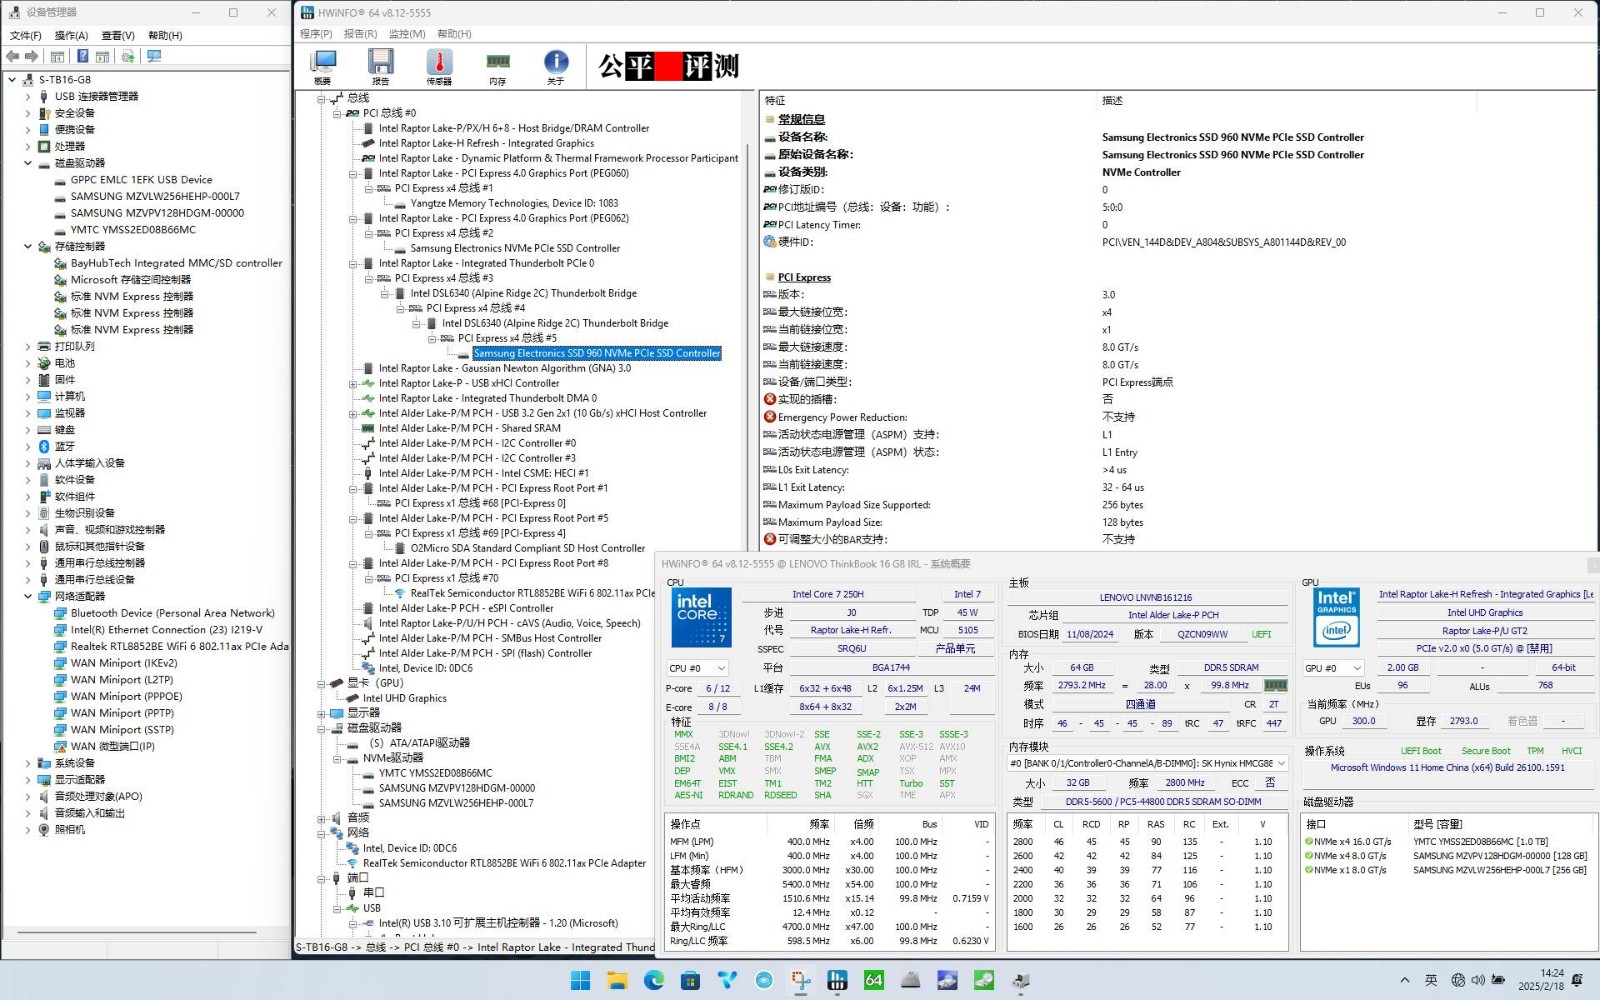This screenshot has width=1600, height=1000.
Task: Click the blue help question-mark icon in Device Manager
Action: click(83, 57)
